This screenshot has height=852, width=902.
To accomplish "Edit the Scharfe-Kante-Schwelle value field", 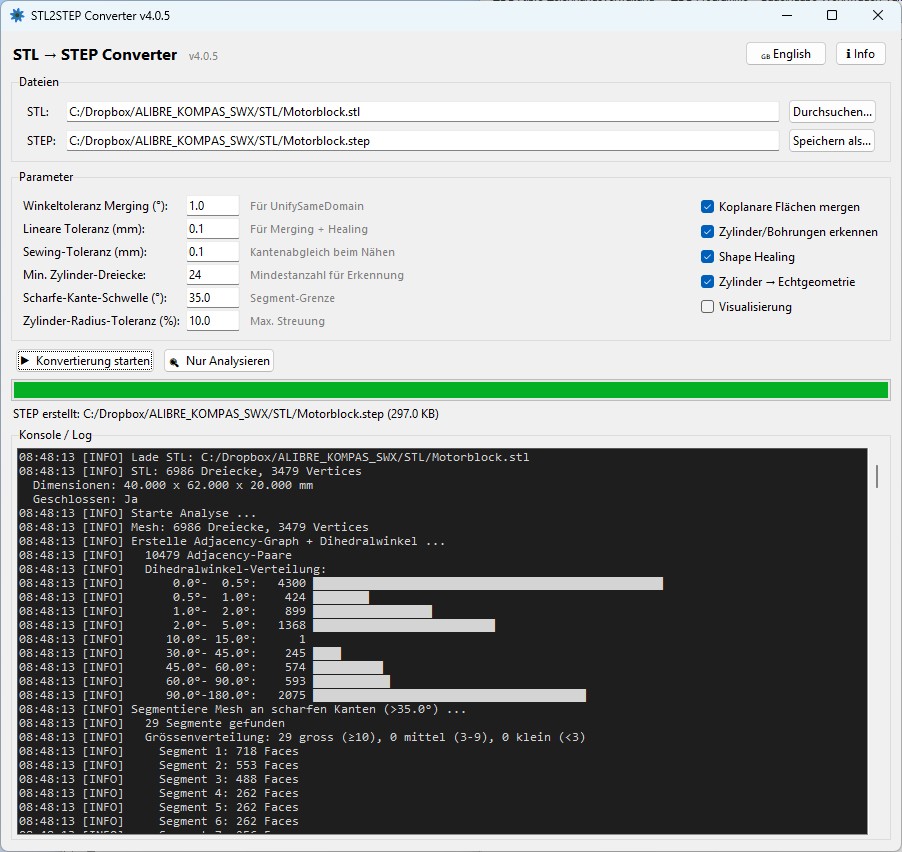I will (212, 298).
